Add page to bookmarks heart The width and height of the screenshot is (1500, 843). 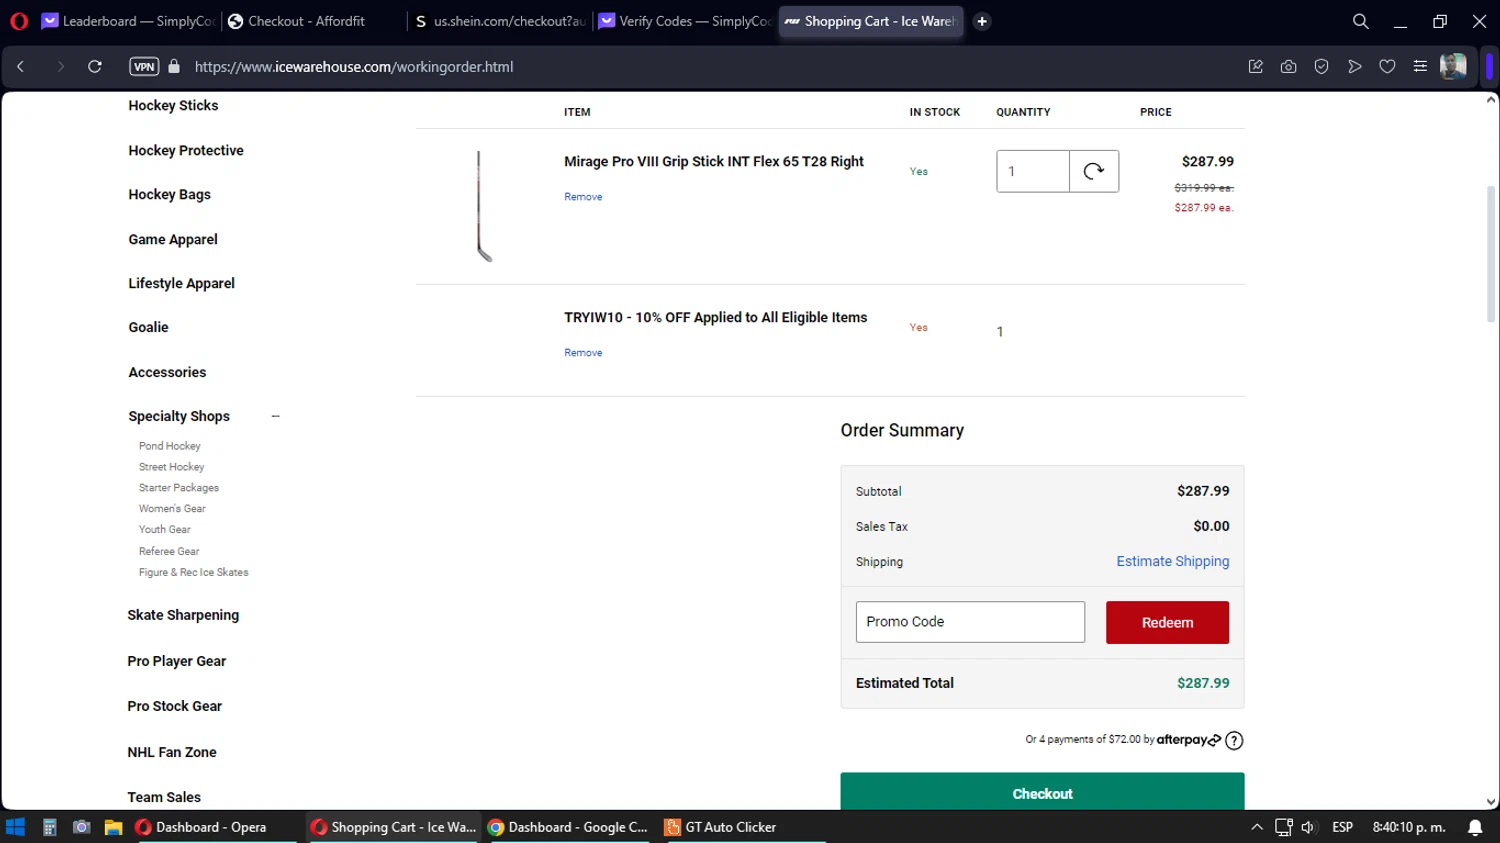point(1387,67)
